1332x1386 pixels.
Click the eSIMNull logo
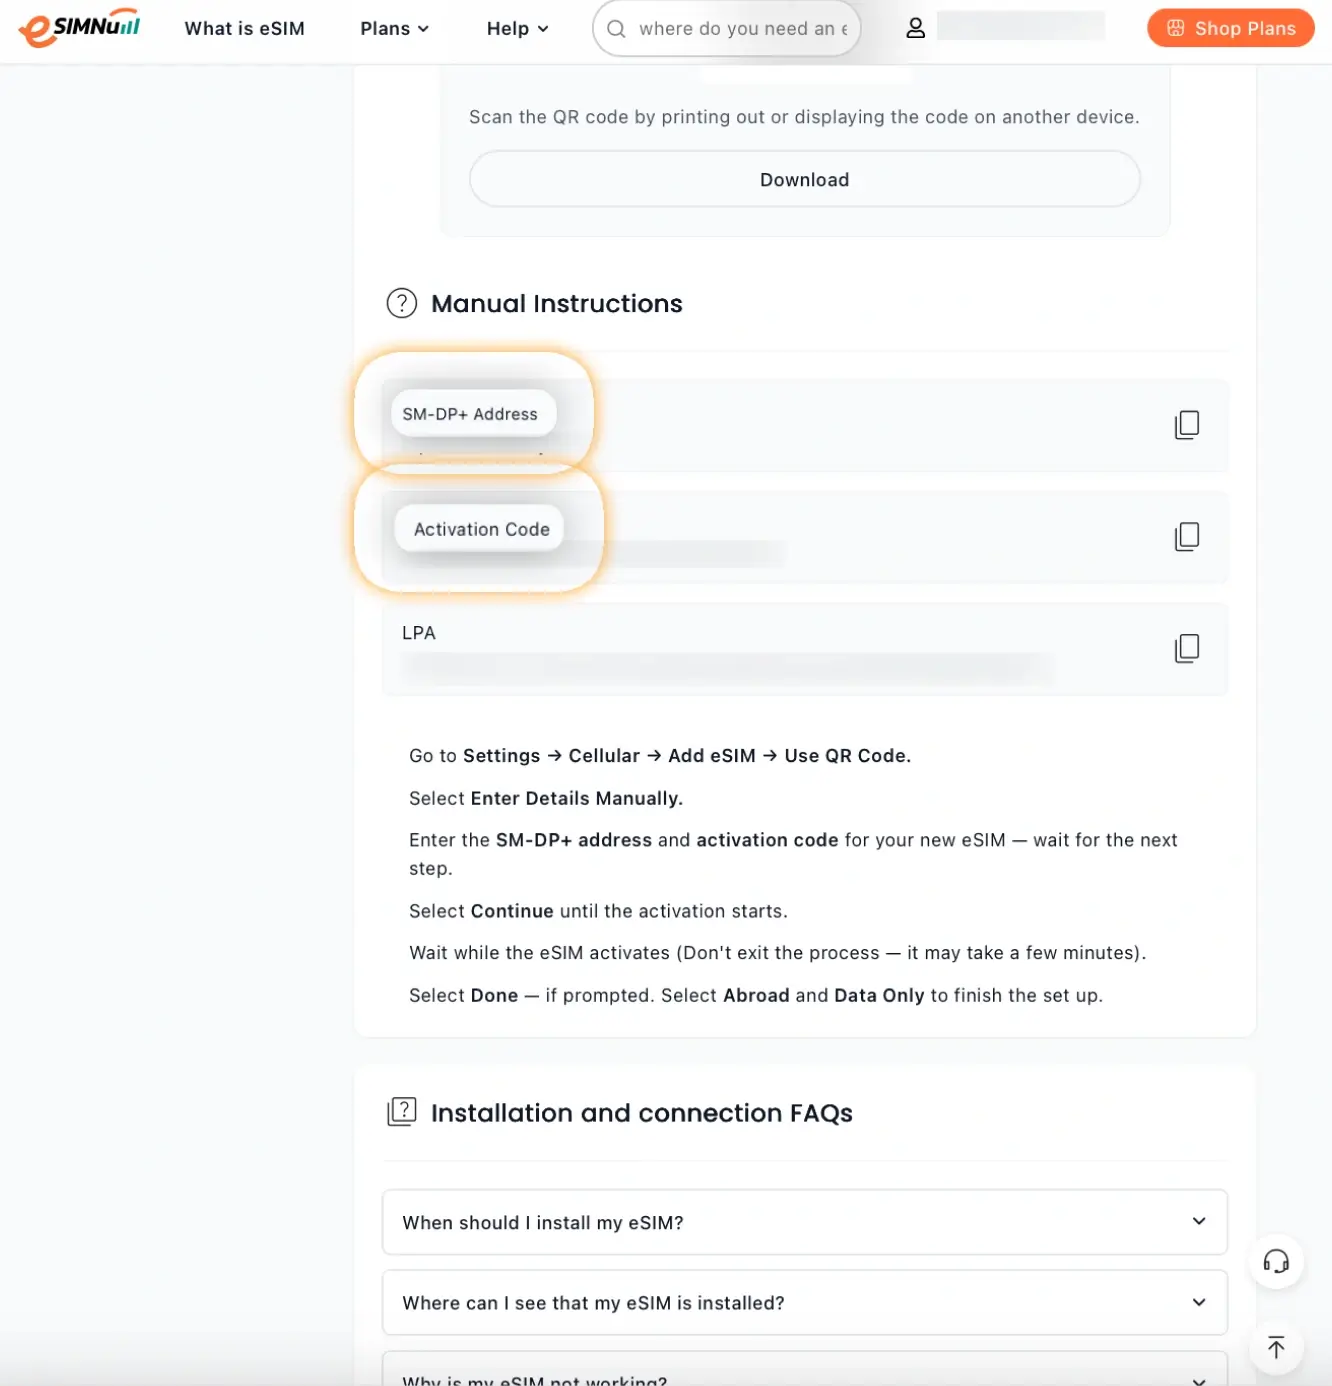pos(78,27)
